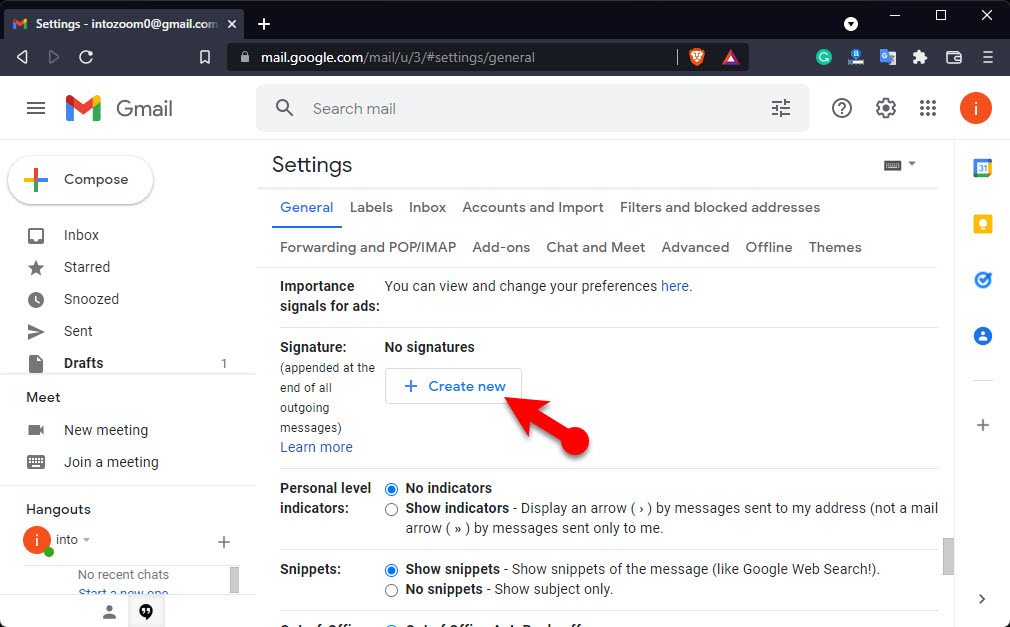Open the Google apps grid icon
This screenshot has height=627, width=1010.
point(928,108)
